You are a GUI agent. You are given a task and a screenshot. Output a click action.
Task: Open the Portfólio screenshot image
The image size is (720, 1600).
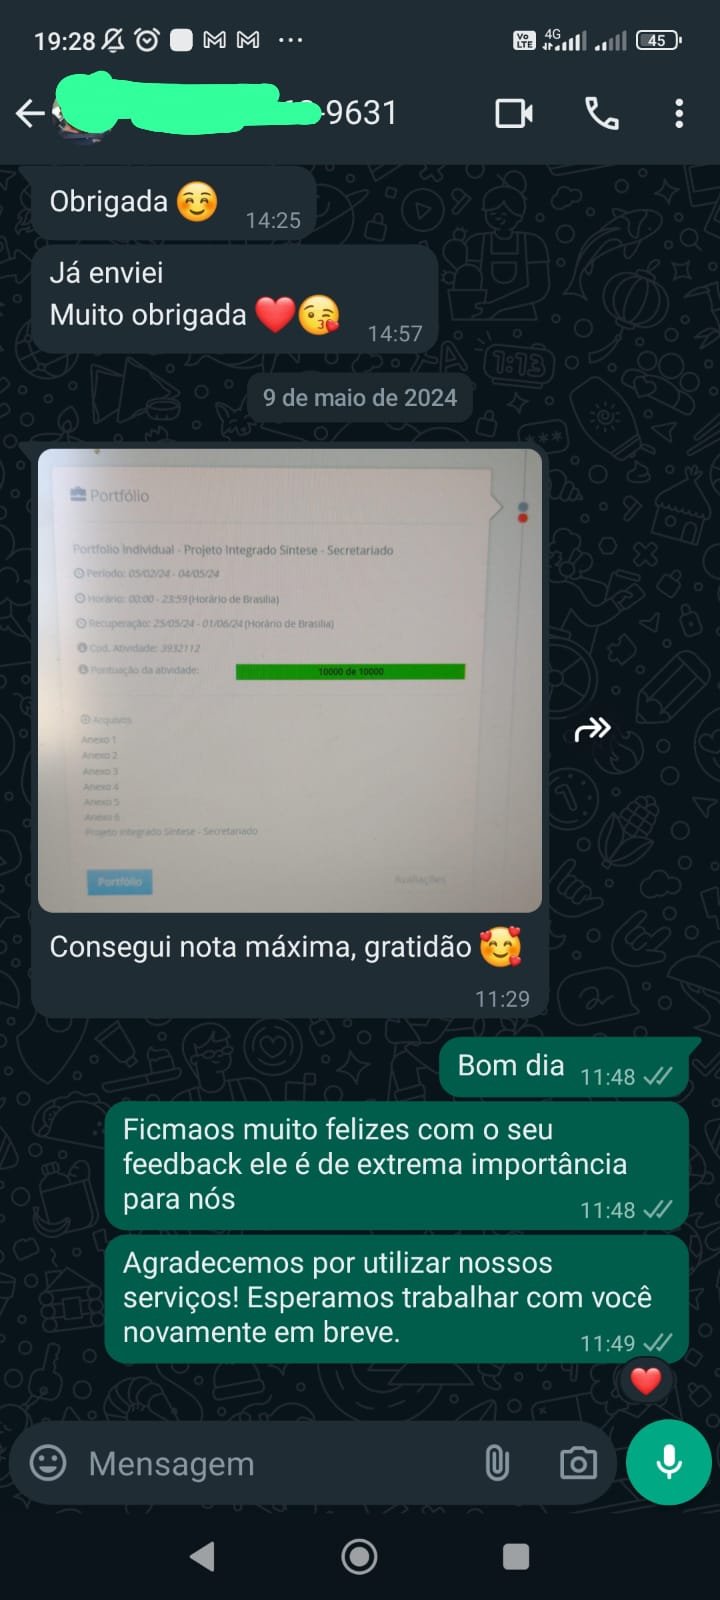coord(290,680)
